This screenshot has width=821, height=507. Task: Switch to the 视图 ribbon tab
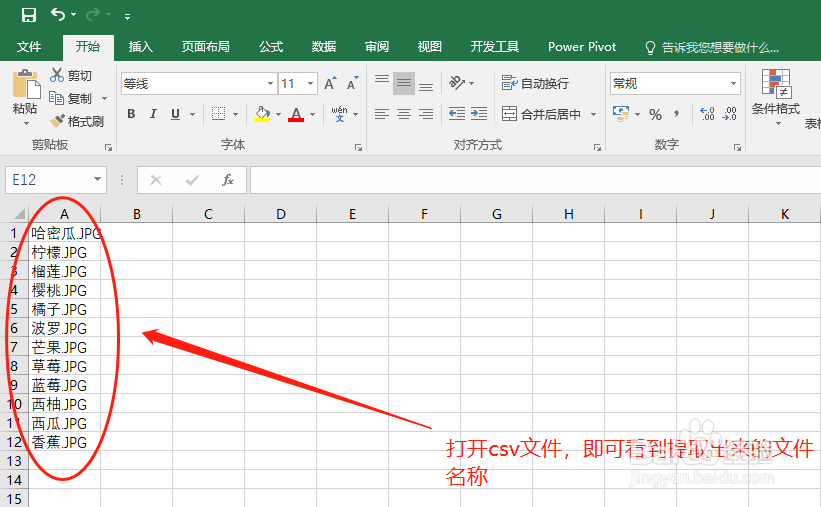(x=429, y=47)
